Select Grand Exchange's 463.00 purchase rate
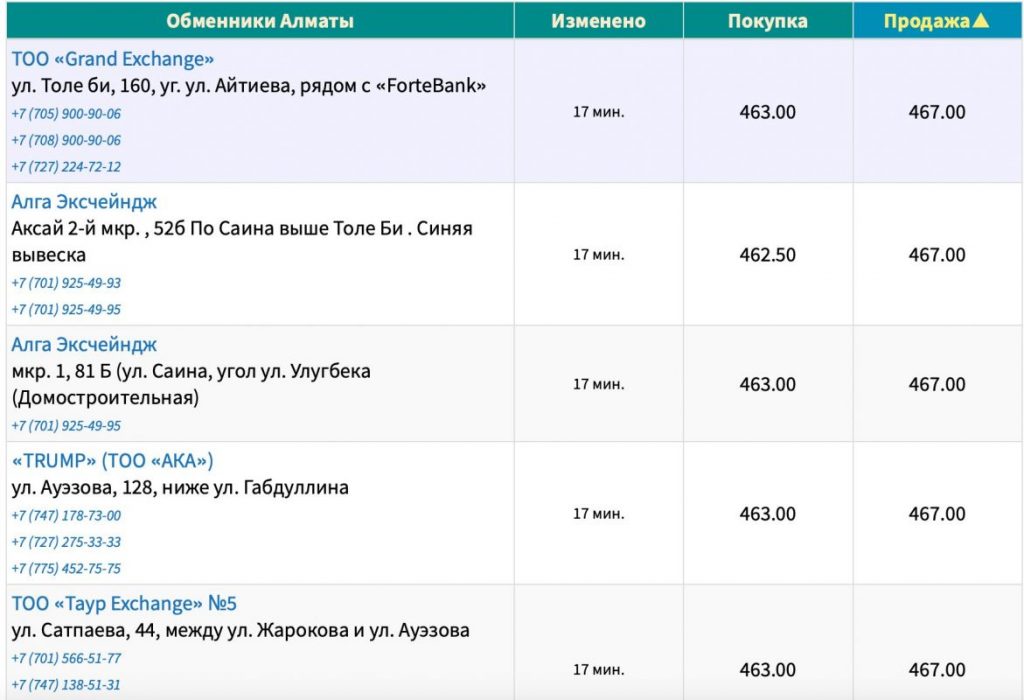Image resolution: width=1024 pixels, height=700 pixels. click(767, 112)
